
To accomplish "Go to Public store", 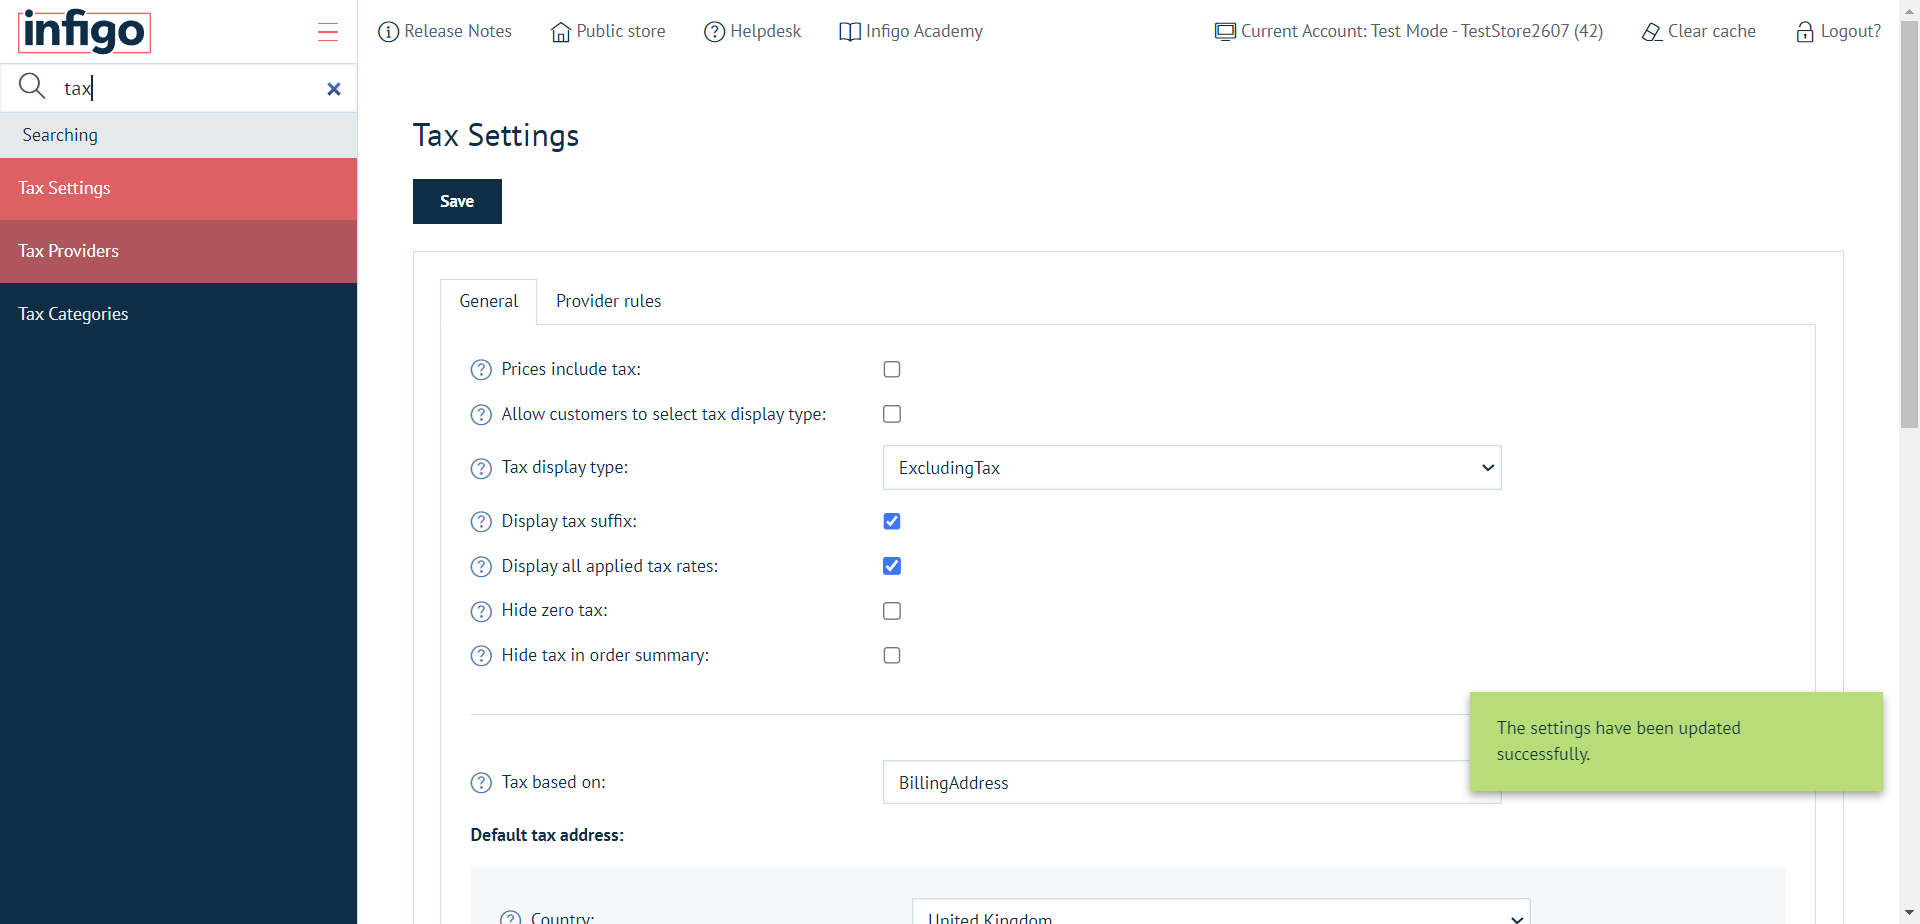I will [x=608, y=32].
